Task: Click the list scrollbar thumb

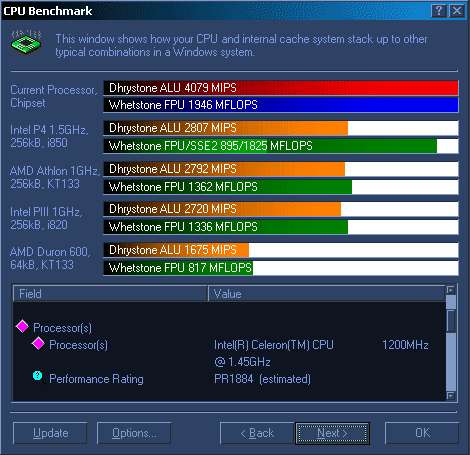Action: point(451,321)
